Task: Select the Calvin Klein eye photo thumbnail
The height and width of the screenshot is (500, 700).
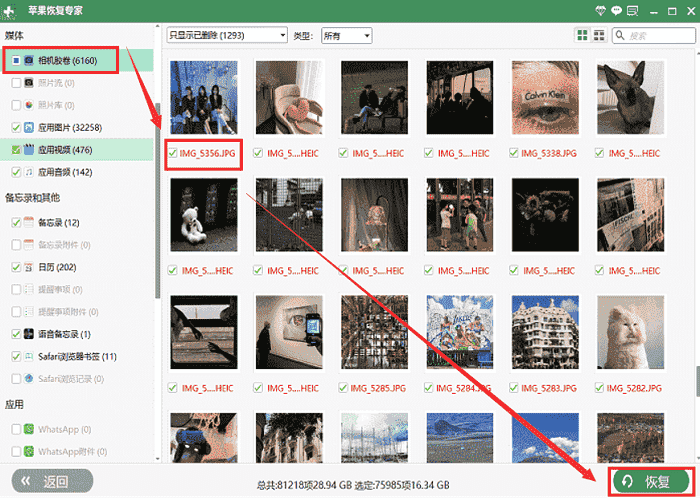Action: click(x=545, y=97)
